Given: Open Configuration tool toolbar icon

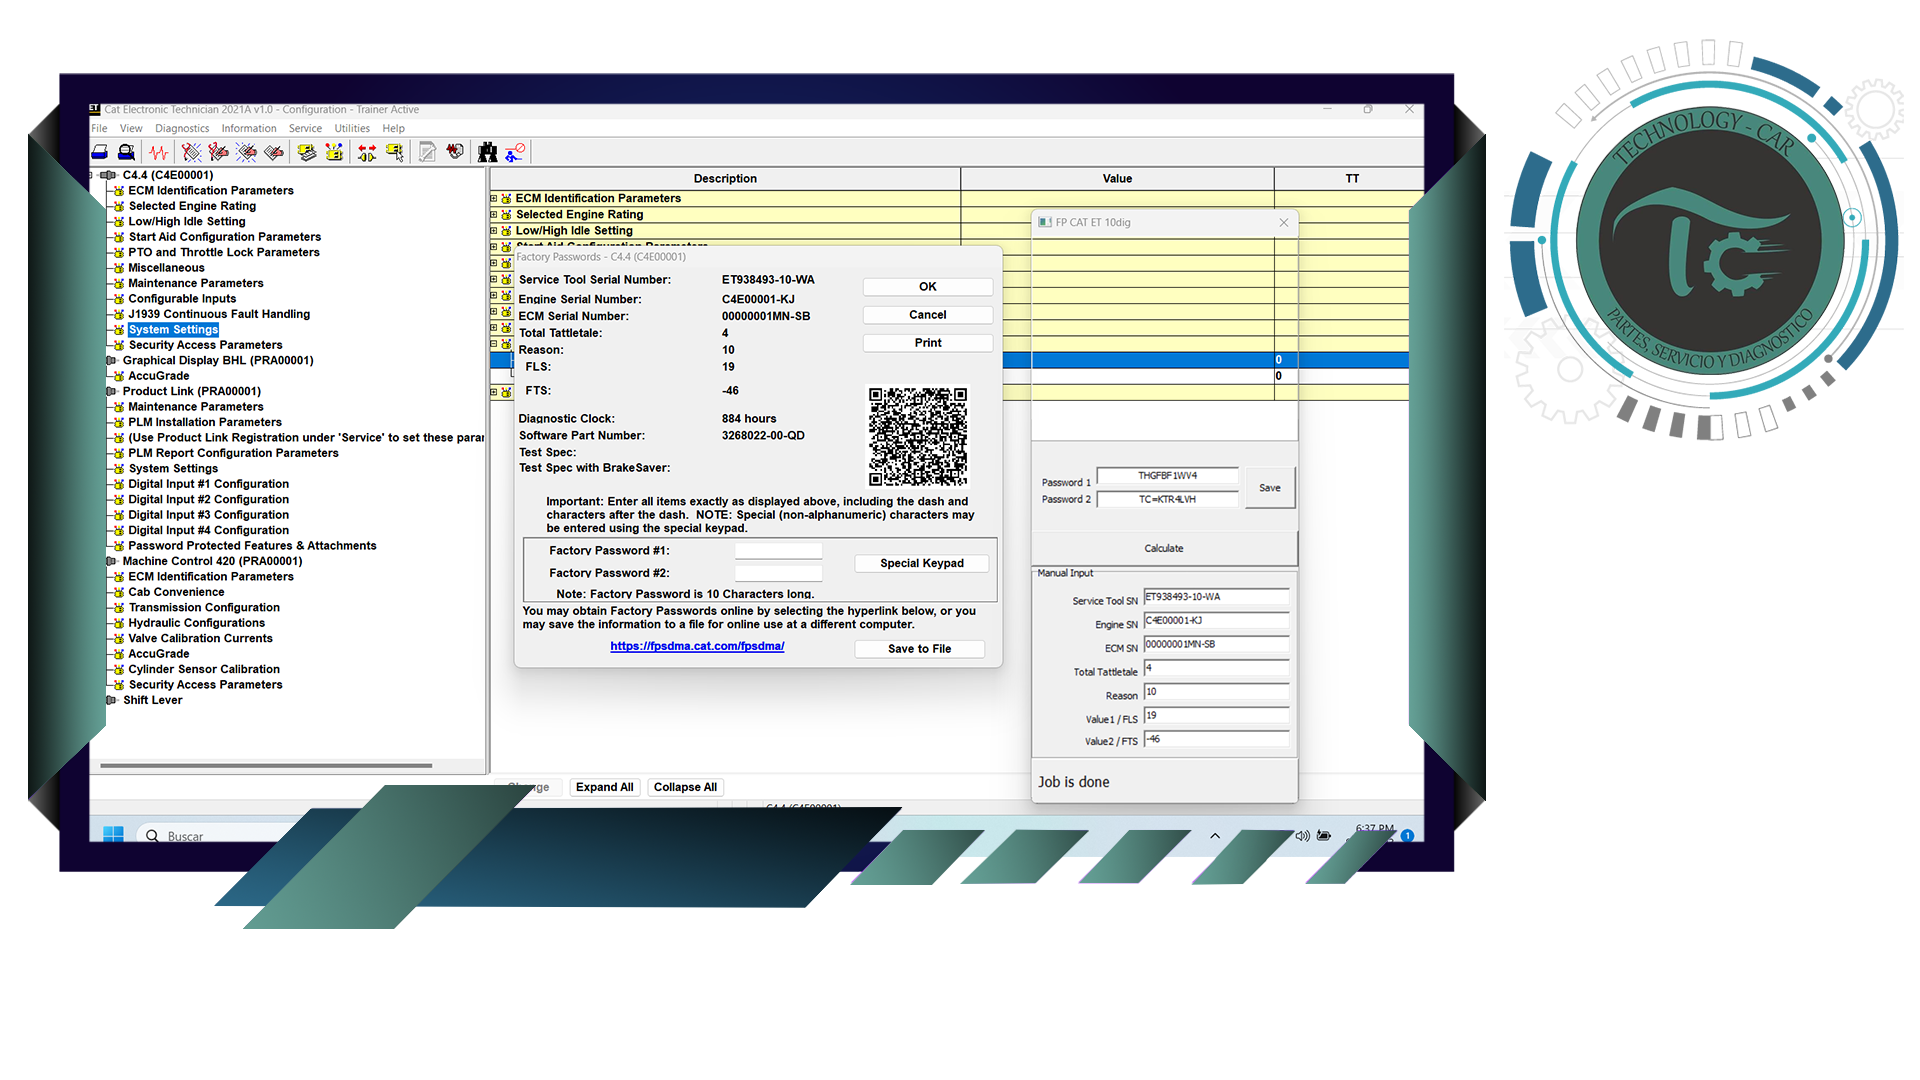Looking at the screenshot, I should pyautogui.click(x=334, y=152).
